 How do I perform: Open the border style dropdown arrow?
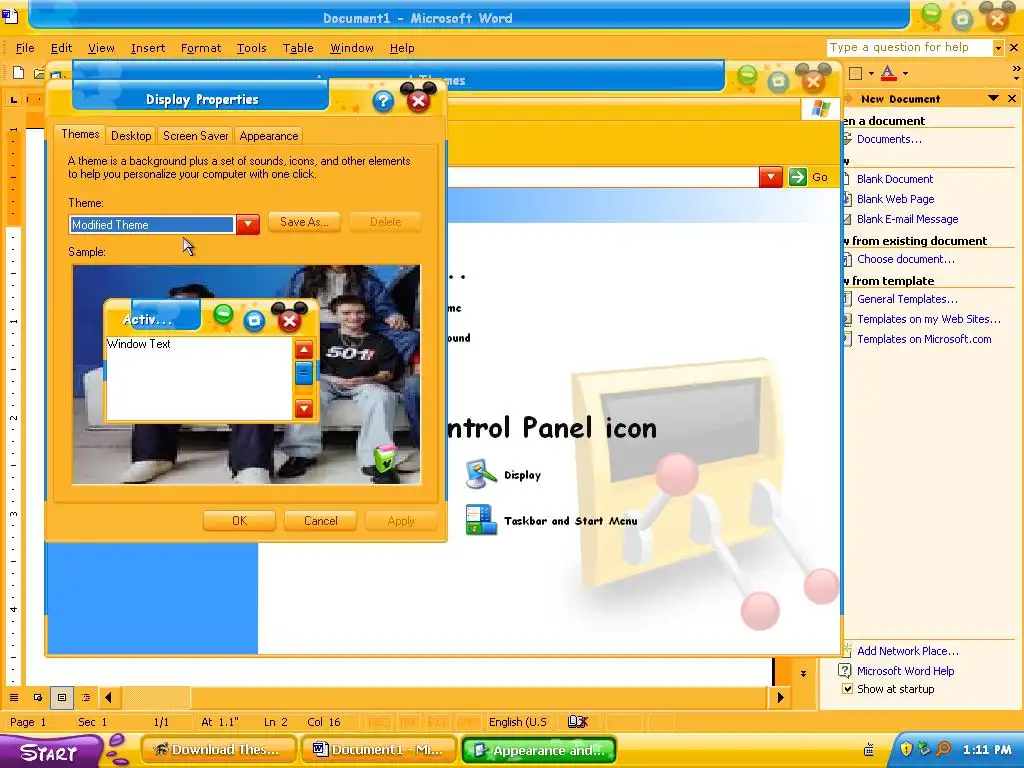(871, 74)
